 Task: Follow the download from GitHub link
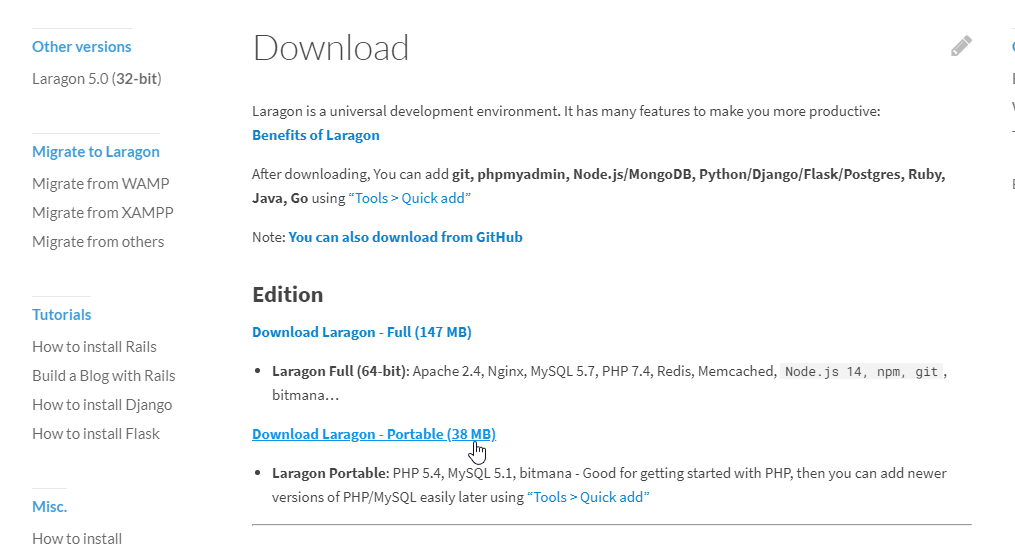click(x=405, y=237)
